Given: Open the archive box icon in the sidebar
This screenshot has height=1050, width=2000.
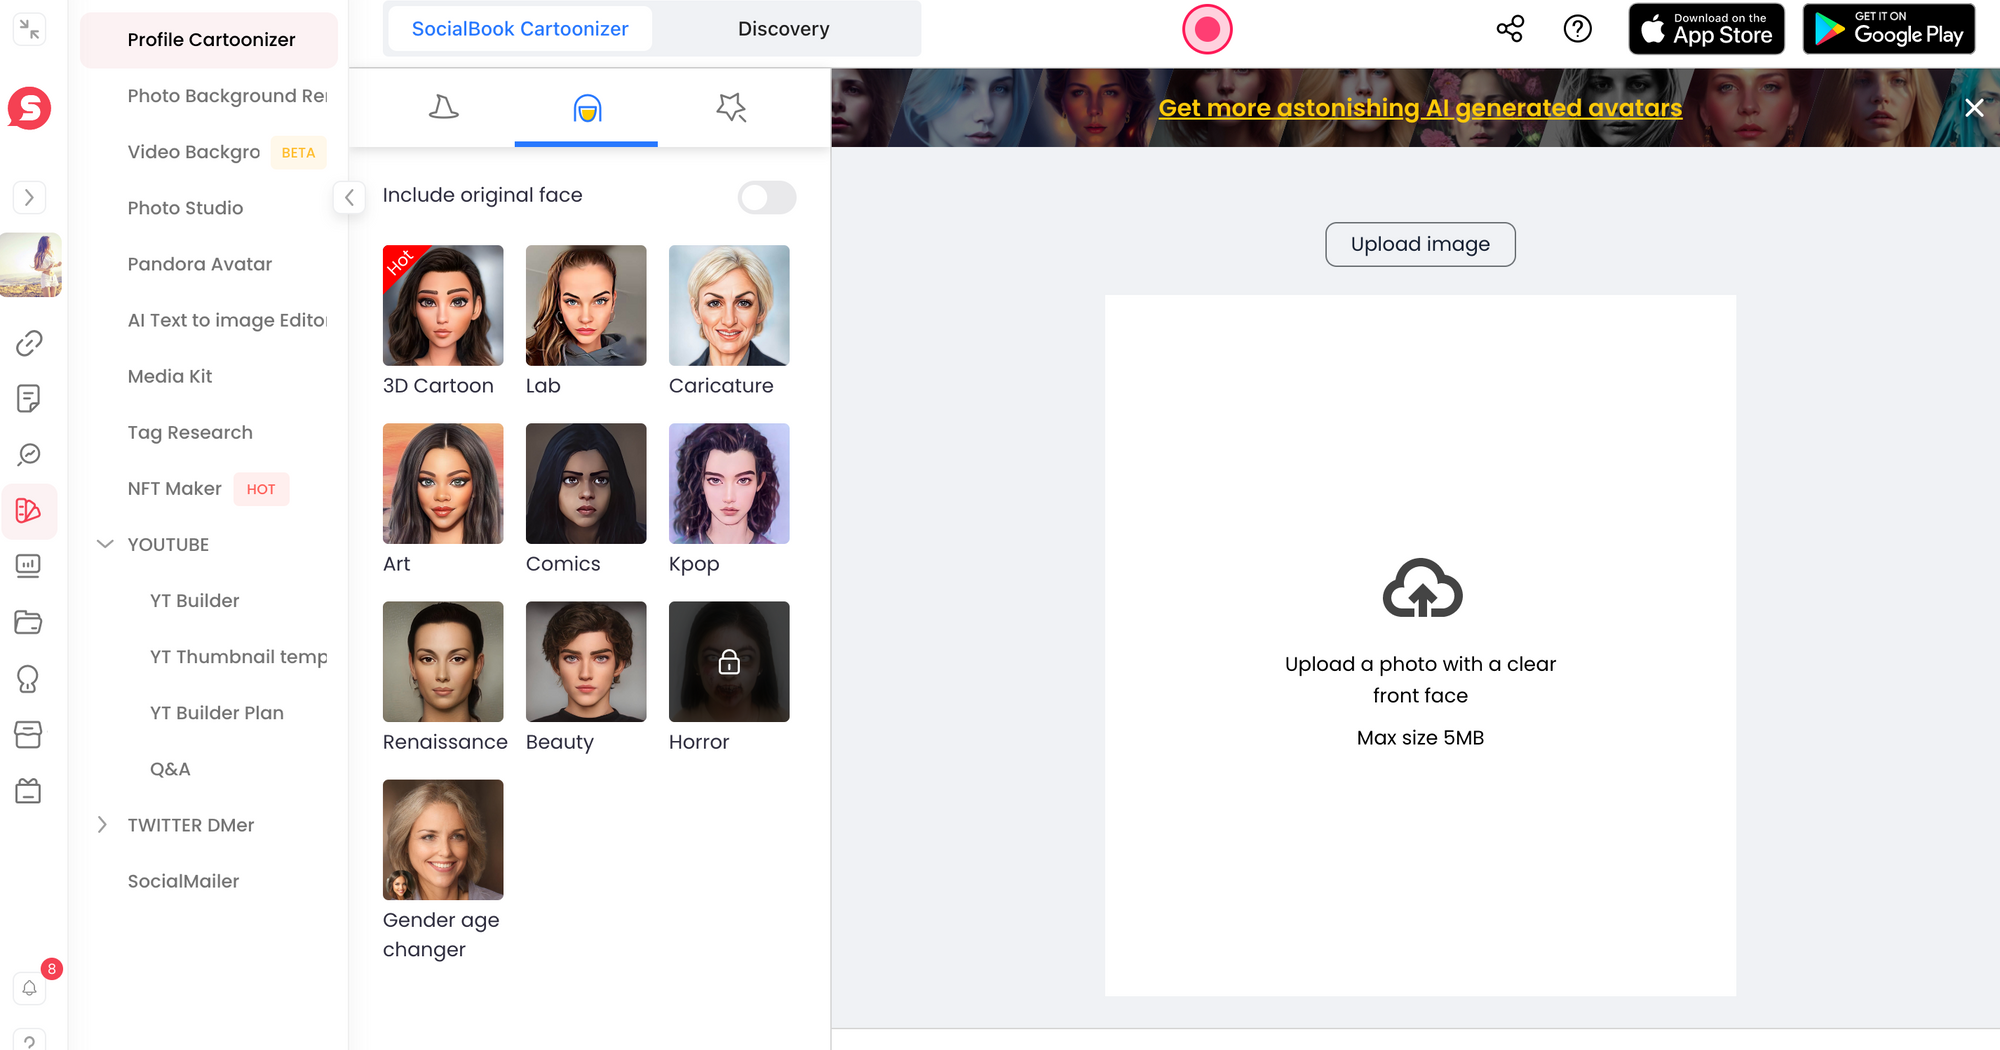Looking at the screenshot, I should (x=29, y=735).
